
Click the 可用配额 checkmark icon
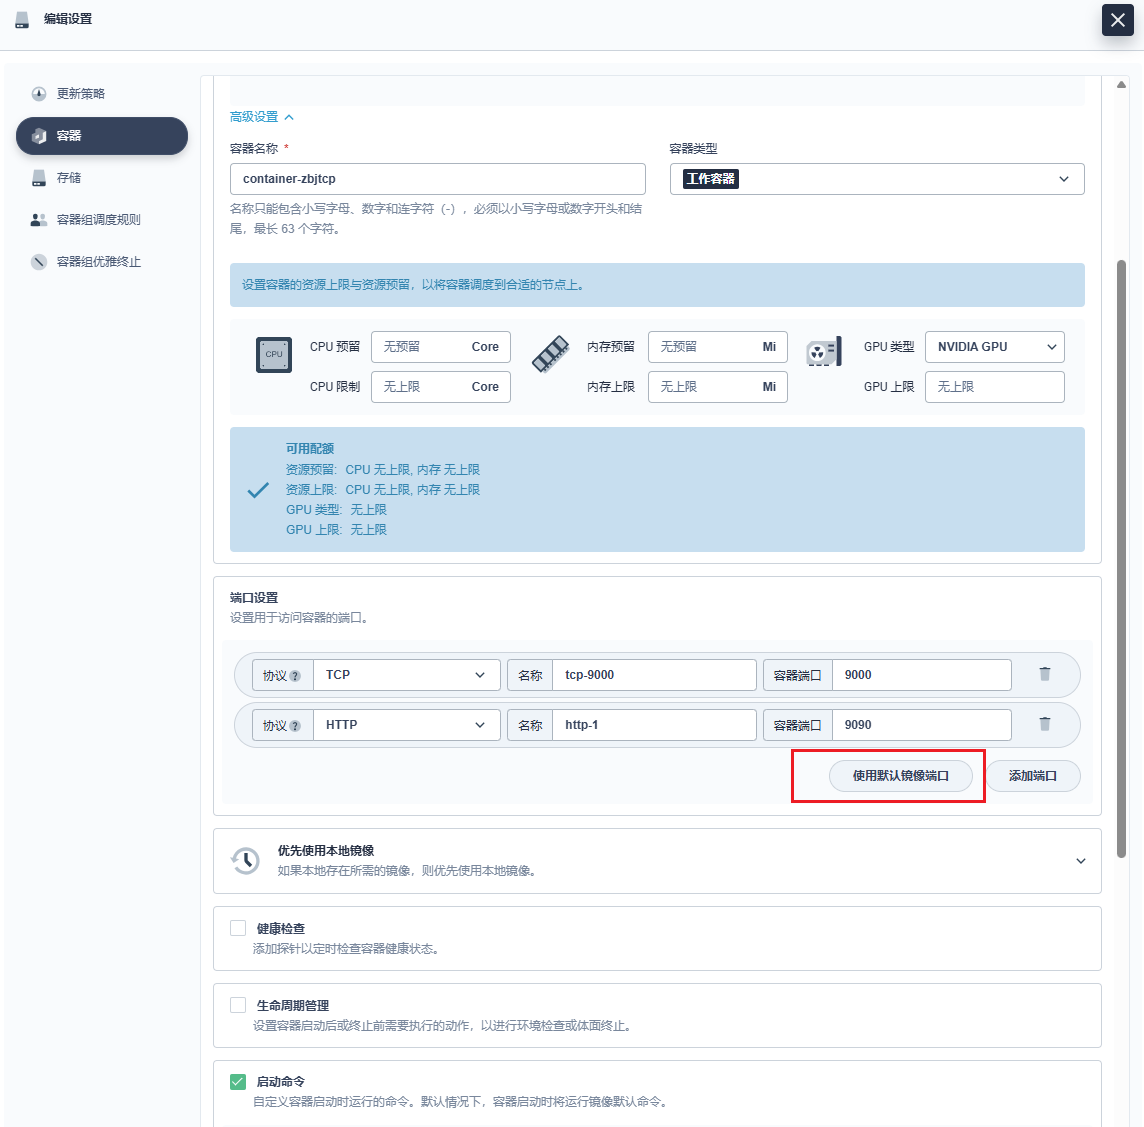point(258,490)
